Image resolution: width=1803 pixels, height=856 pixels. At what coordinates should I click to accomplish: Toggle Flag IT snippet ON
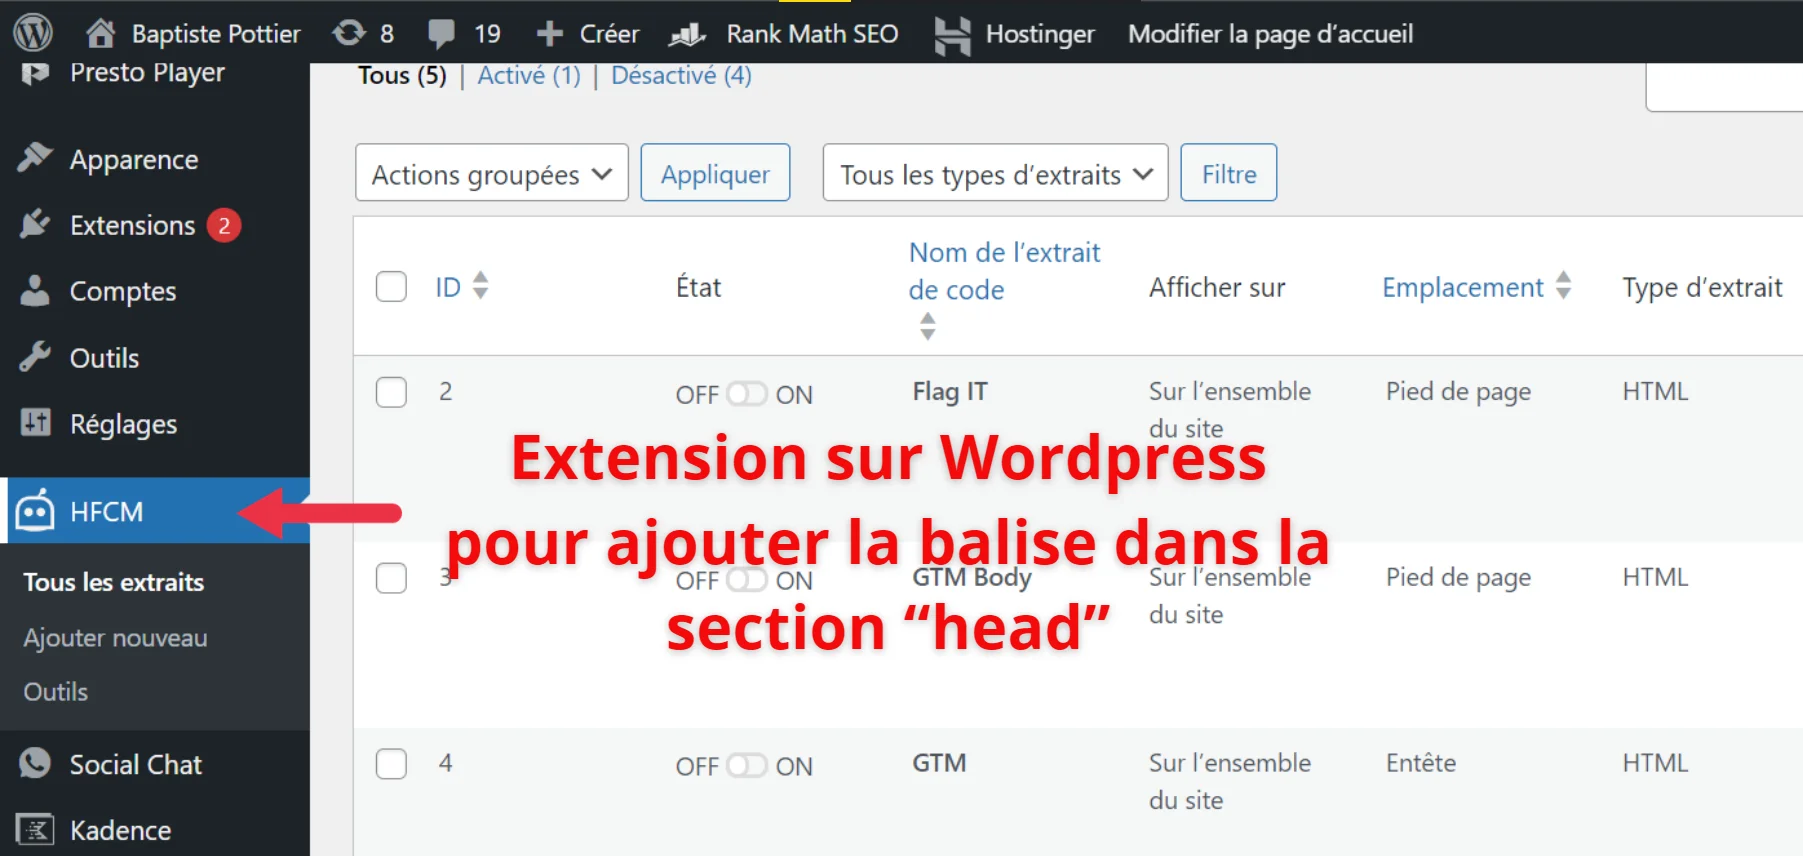pos(746,394)
